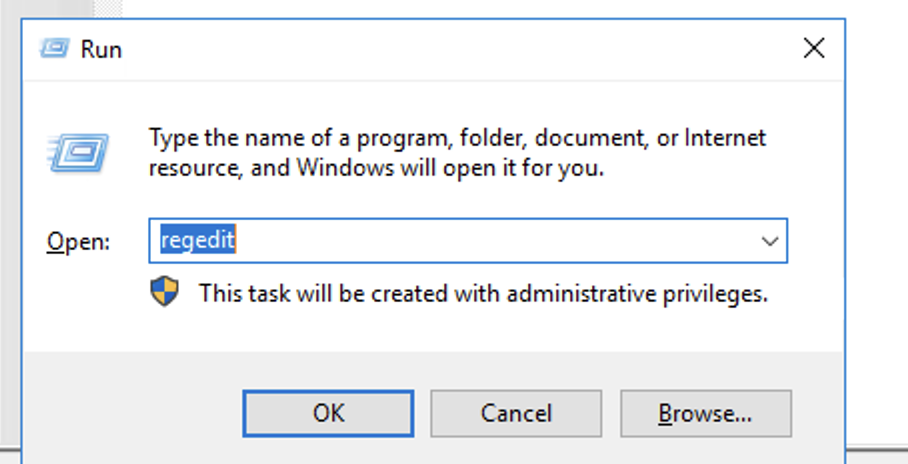The height and width of the screenshot is (464, 908).
Task: Open the Browse... file picker
Action: [x=705, y=412]
